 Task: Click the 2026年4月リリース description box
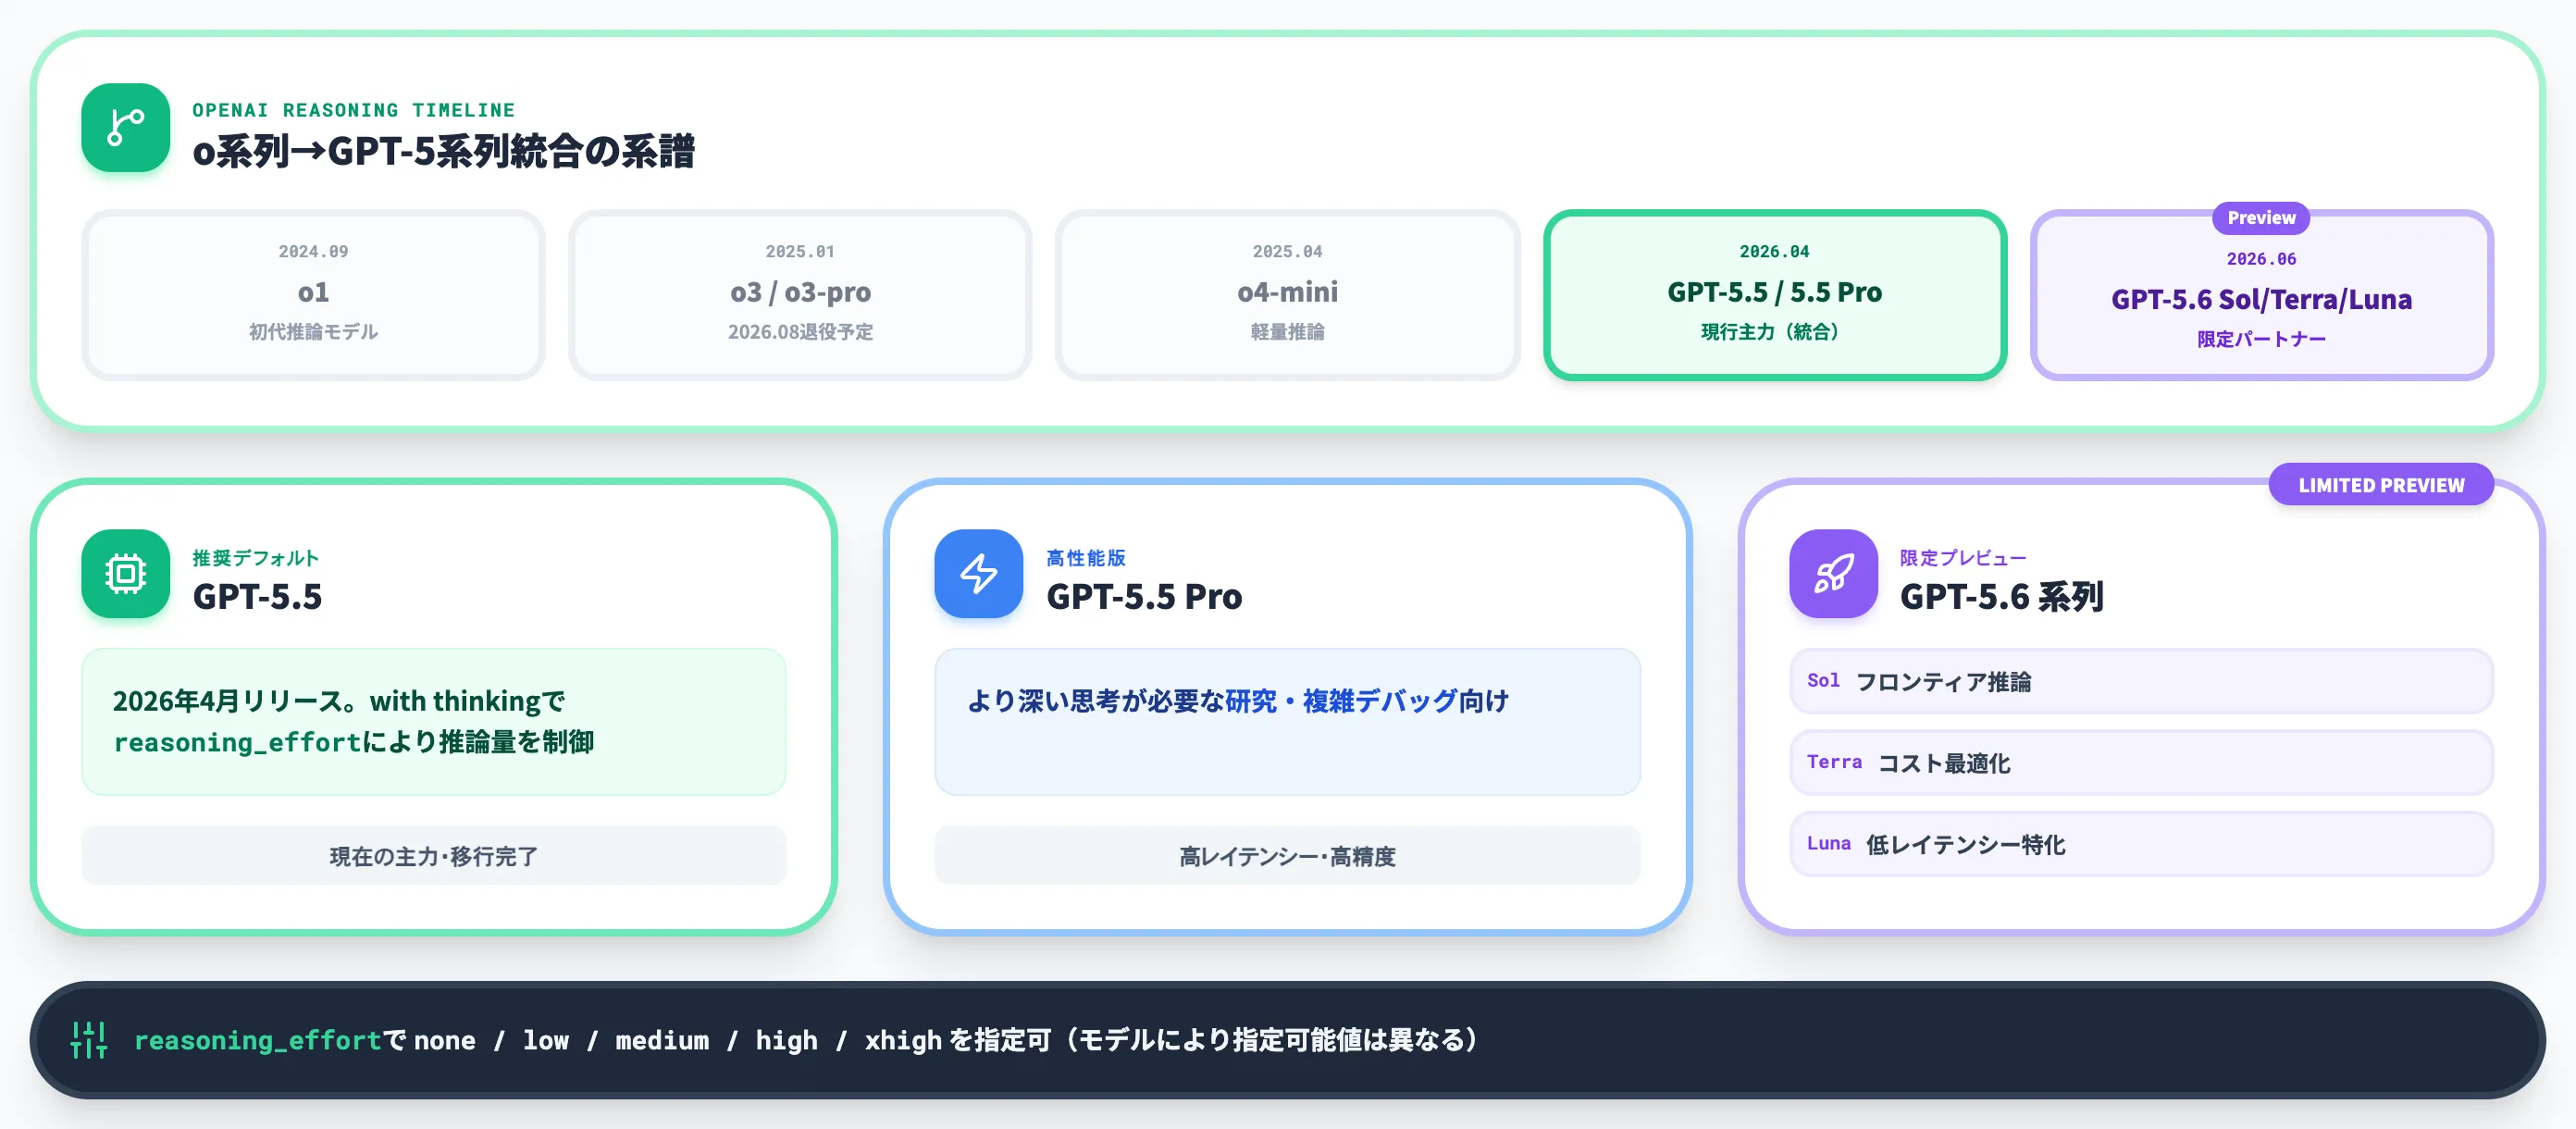(x=433, y=722)
